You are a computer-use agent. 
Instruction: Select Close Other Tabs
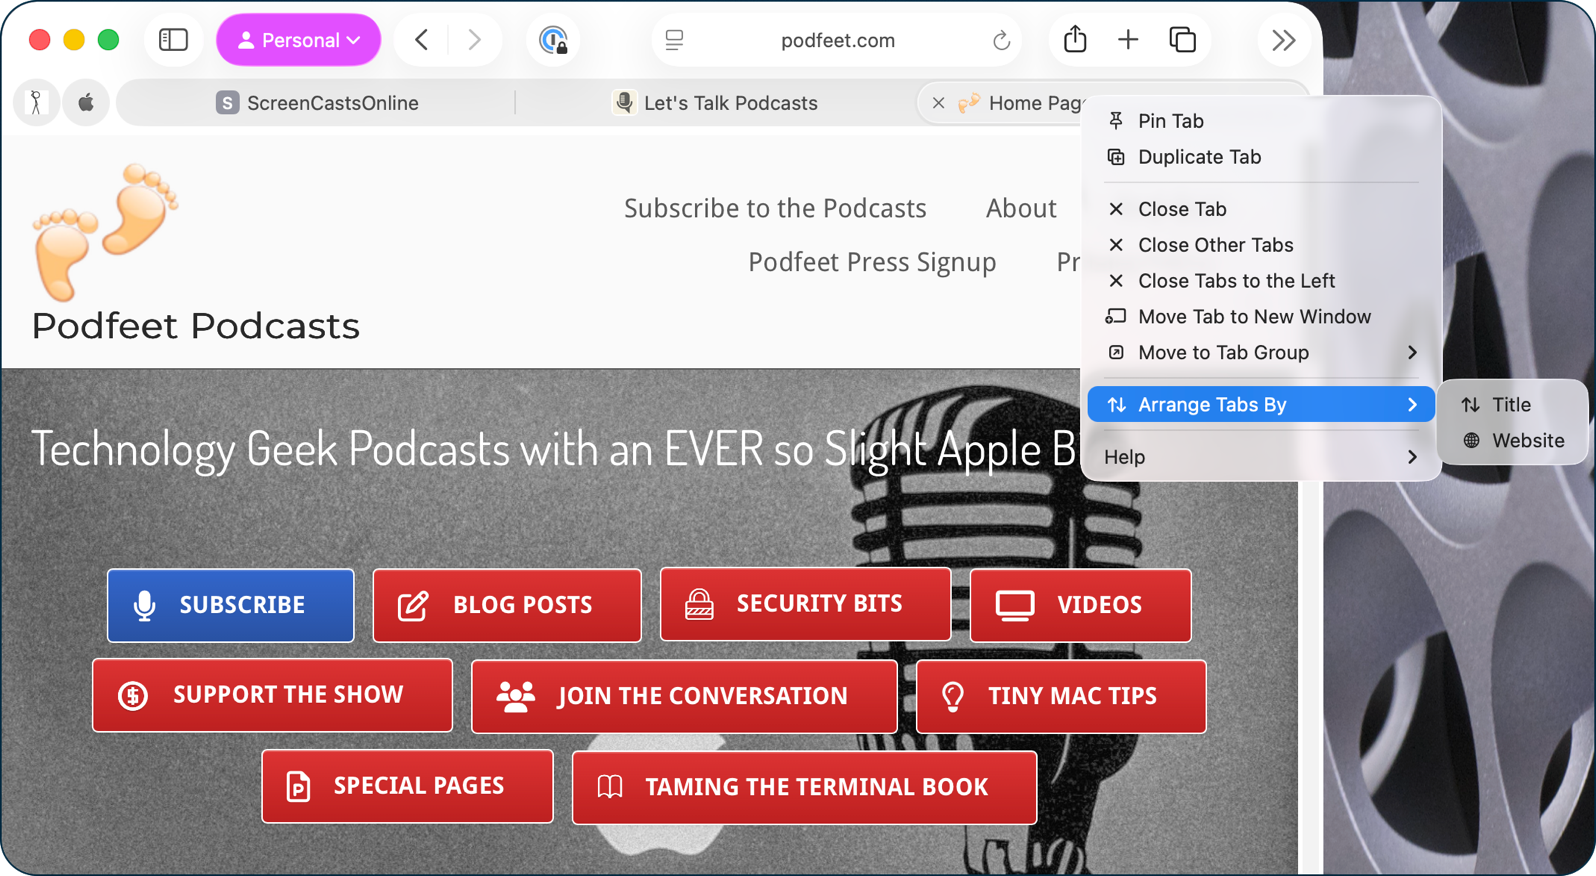pyautogui.click(x=1260, y=245)
